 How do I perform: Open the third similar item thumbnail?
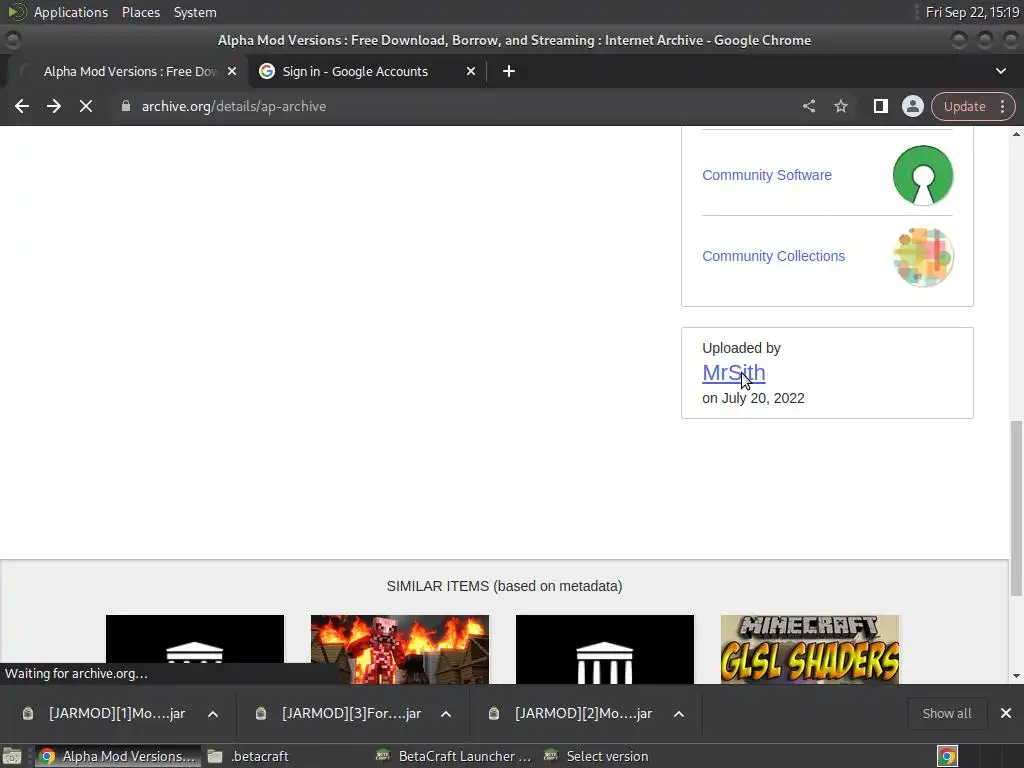[605, 649]
